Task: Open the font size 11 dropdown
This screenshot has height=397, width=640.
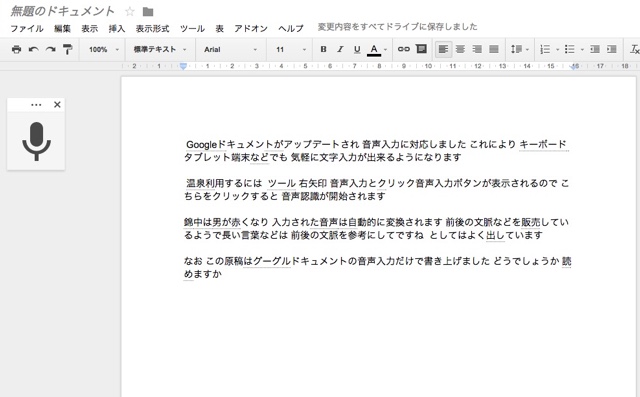Action: point(291,49)
